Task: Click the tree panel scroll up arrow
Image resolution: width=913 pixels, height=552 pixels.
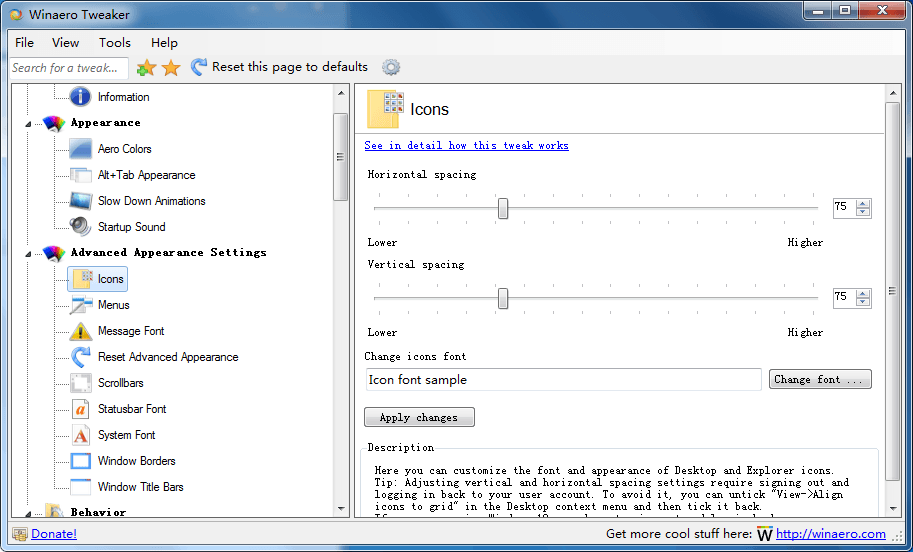Action: click(341, 93)
